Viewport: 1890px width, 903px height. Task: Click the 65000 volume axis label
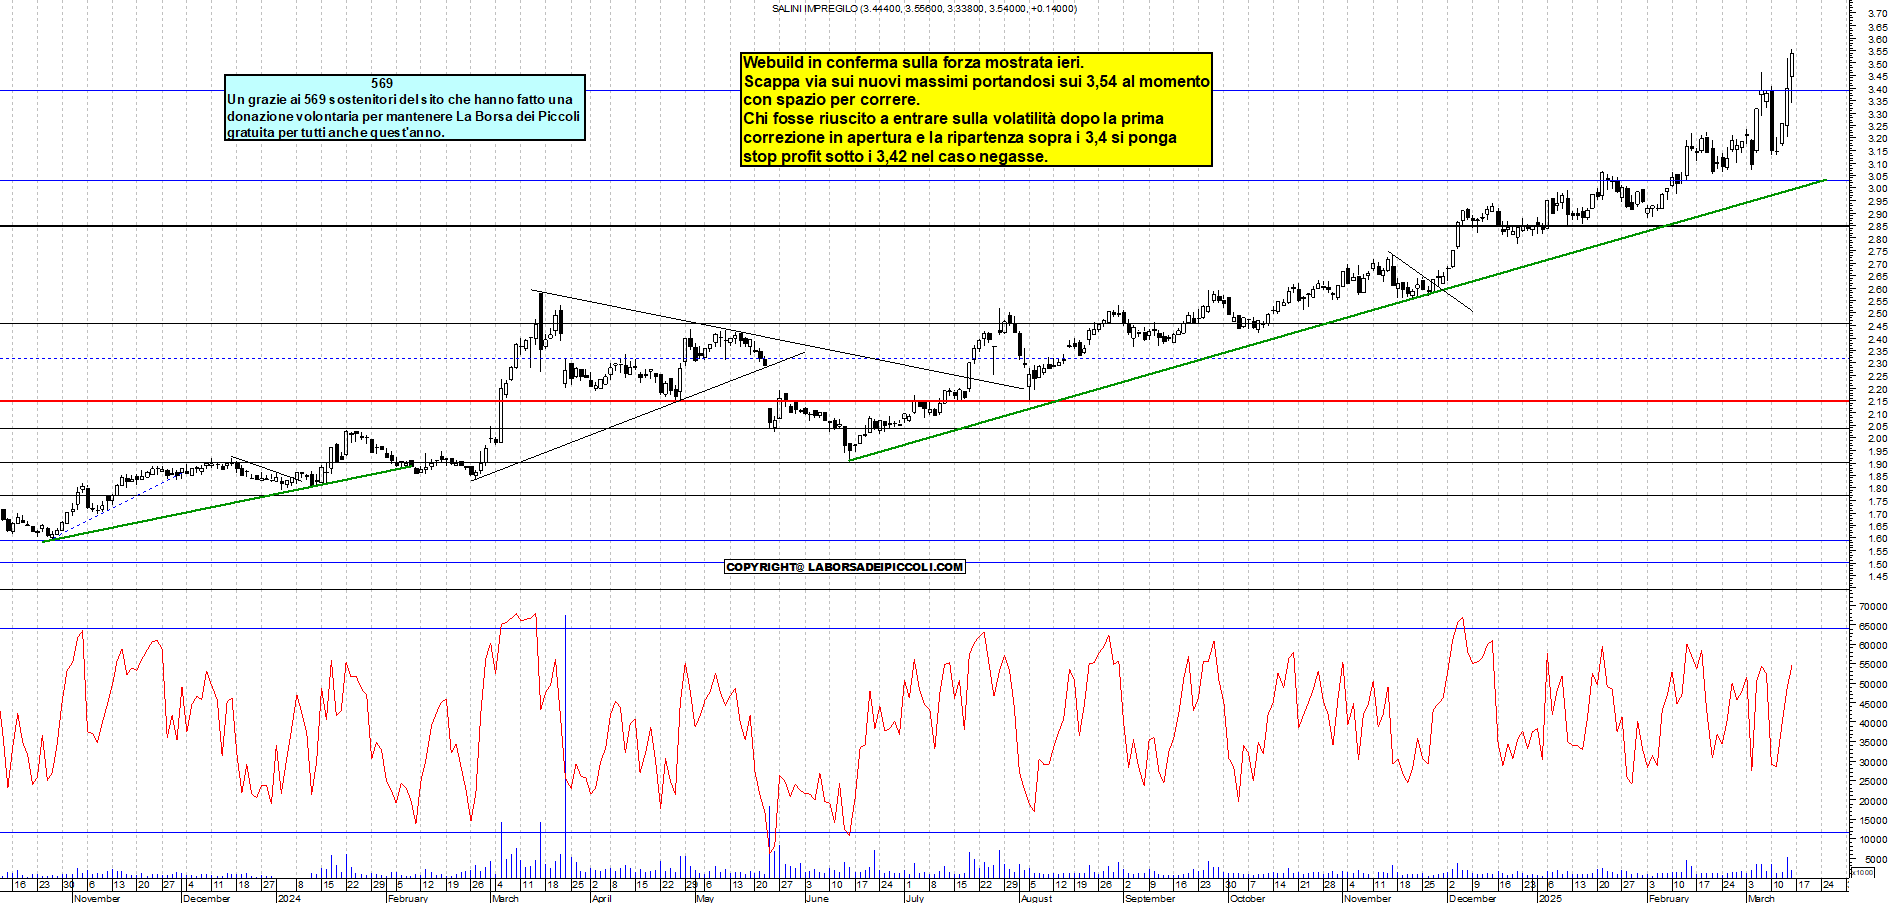1873,627
